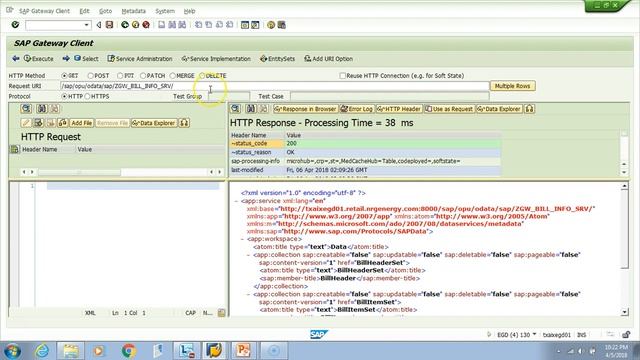
Task: Click the Service Administration button
Action: click(x=140, y=59)
